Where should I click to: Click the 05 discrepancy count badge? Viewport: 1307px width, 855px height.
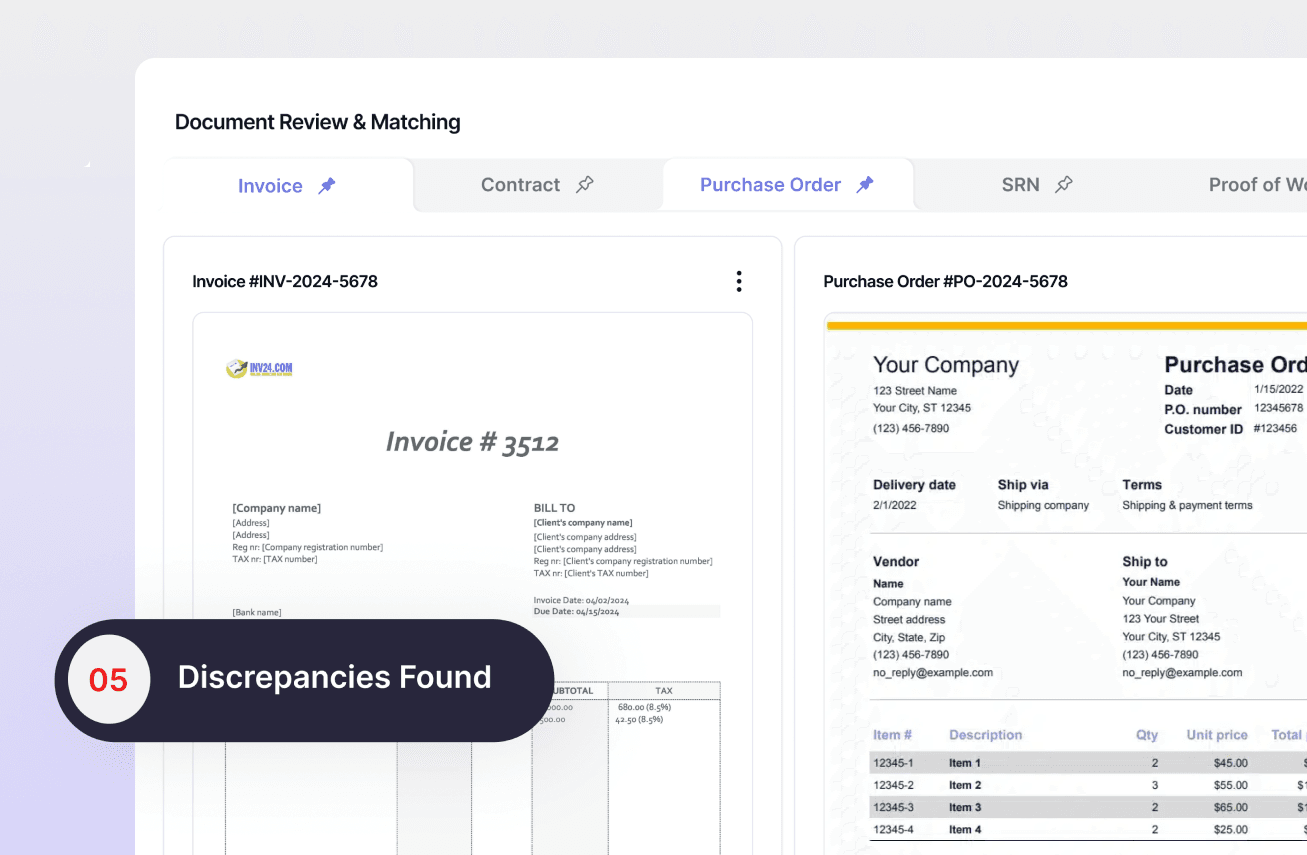[109, 680]
